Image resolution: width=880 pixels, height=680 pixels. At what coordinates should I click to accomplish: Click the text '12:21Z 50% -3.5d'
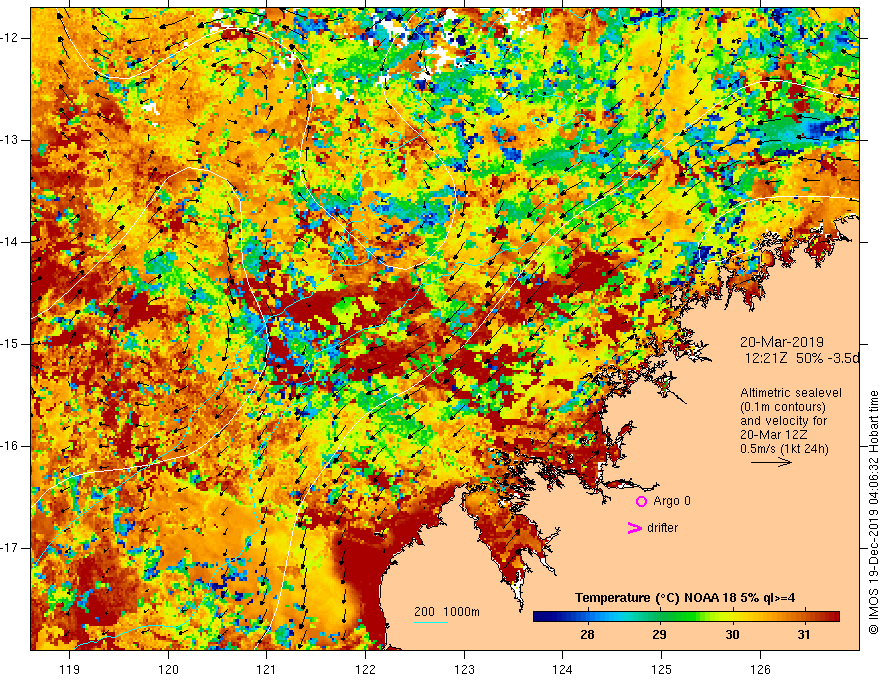(802, 359)
